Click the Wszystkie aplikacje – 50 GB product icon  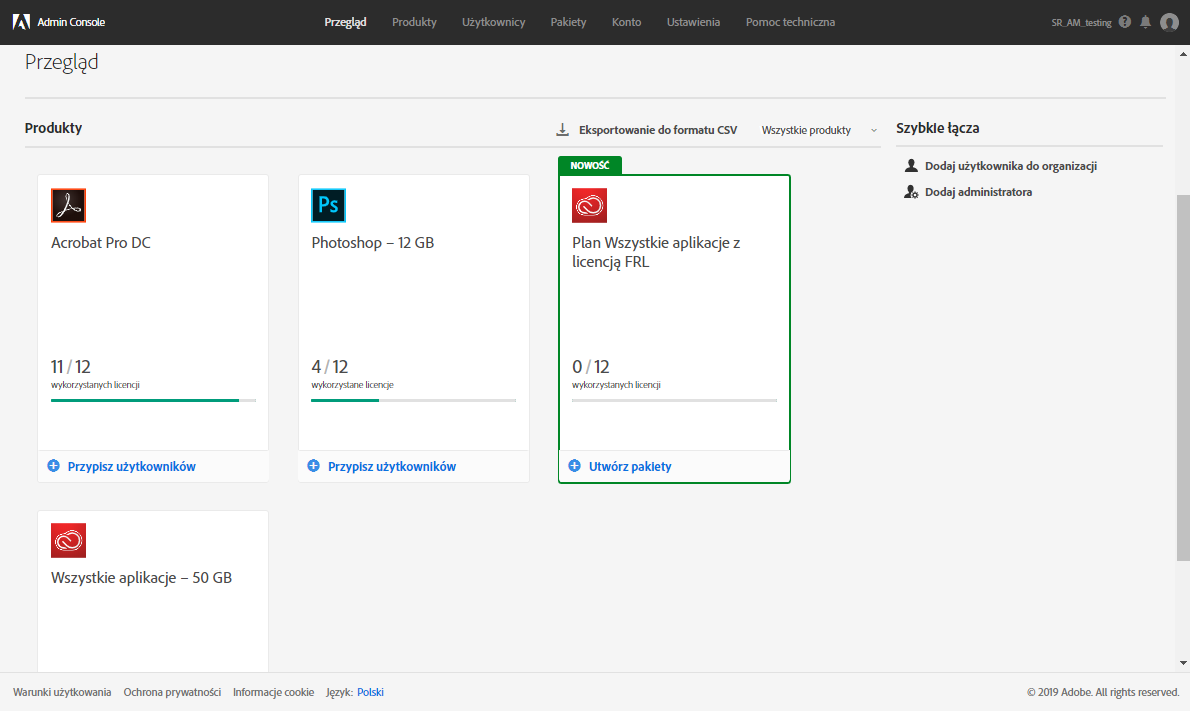[x=68, y=540]
